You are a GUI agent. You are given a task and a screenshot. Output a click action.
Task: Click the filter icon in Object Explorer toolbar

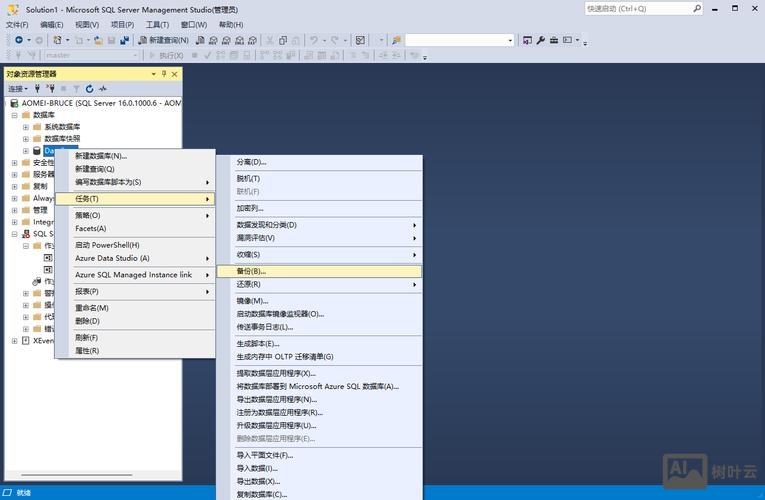pyautogui.click(x=75, y=89)
